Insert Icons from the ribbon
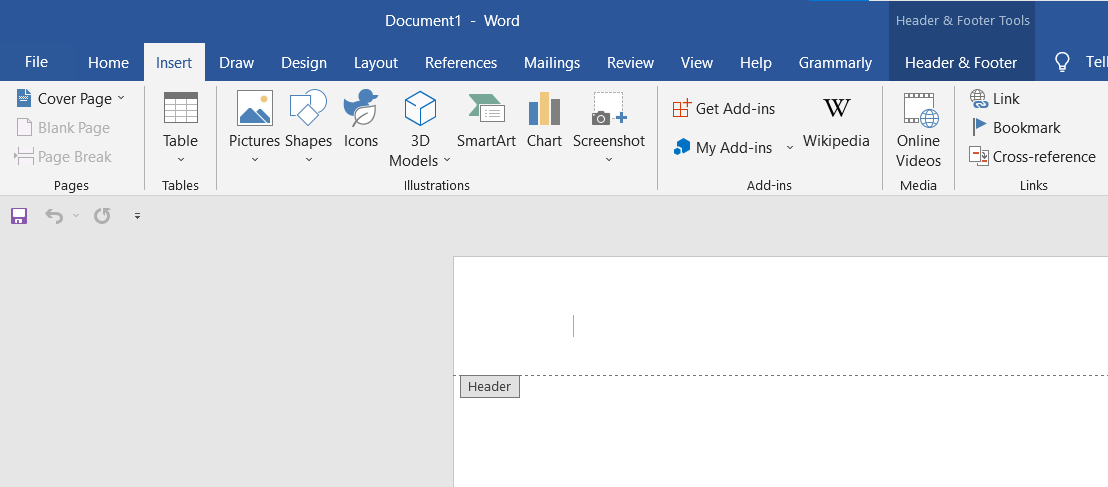The image size is (1108, 487). coord(361,120)
